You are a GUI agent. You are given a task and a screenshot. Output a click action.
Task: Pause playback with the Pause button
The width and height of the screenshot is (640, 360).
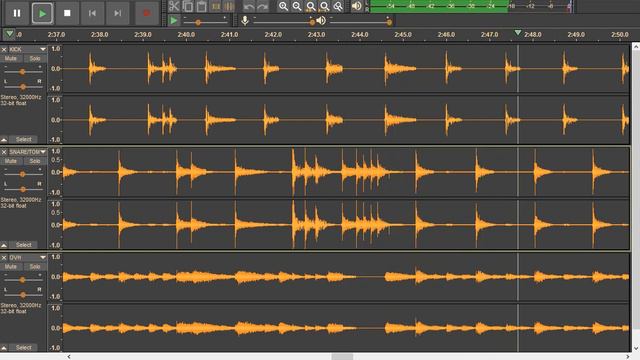pos(17,13)
